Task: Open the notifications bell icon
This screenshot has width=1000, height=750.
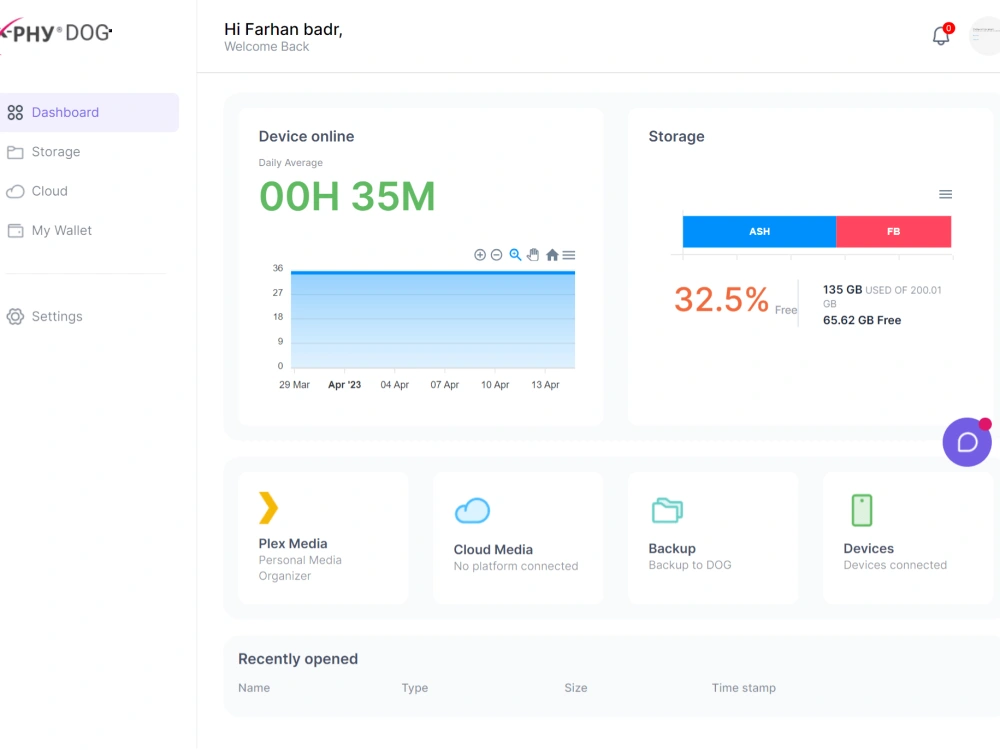Action: pos(941,36)
